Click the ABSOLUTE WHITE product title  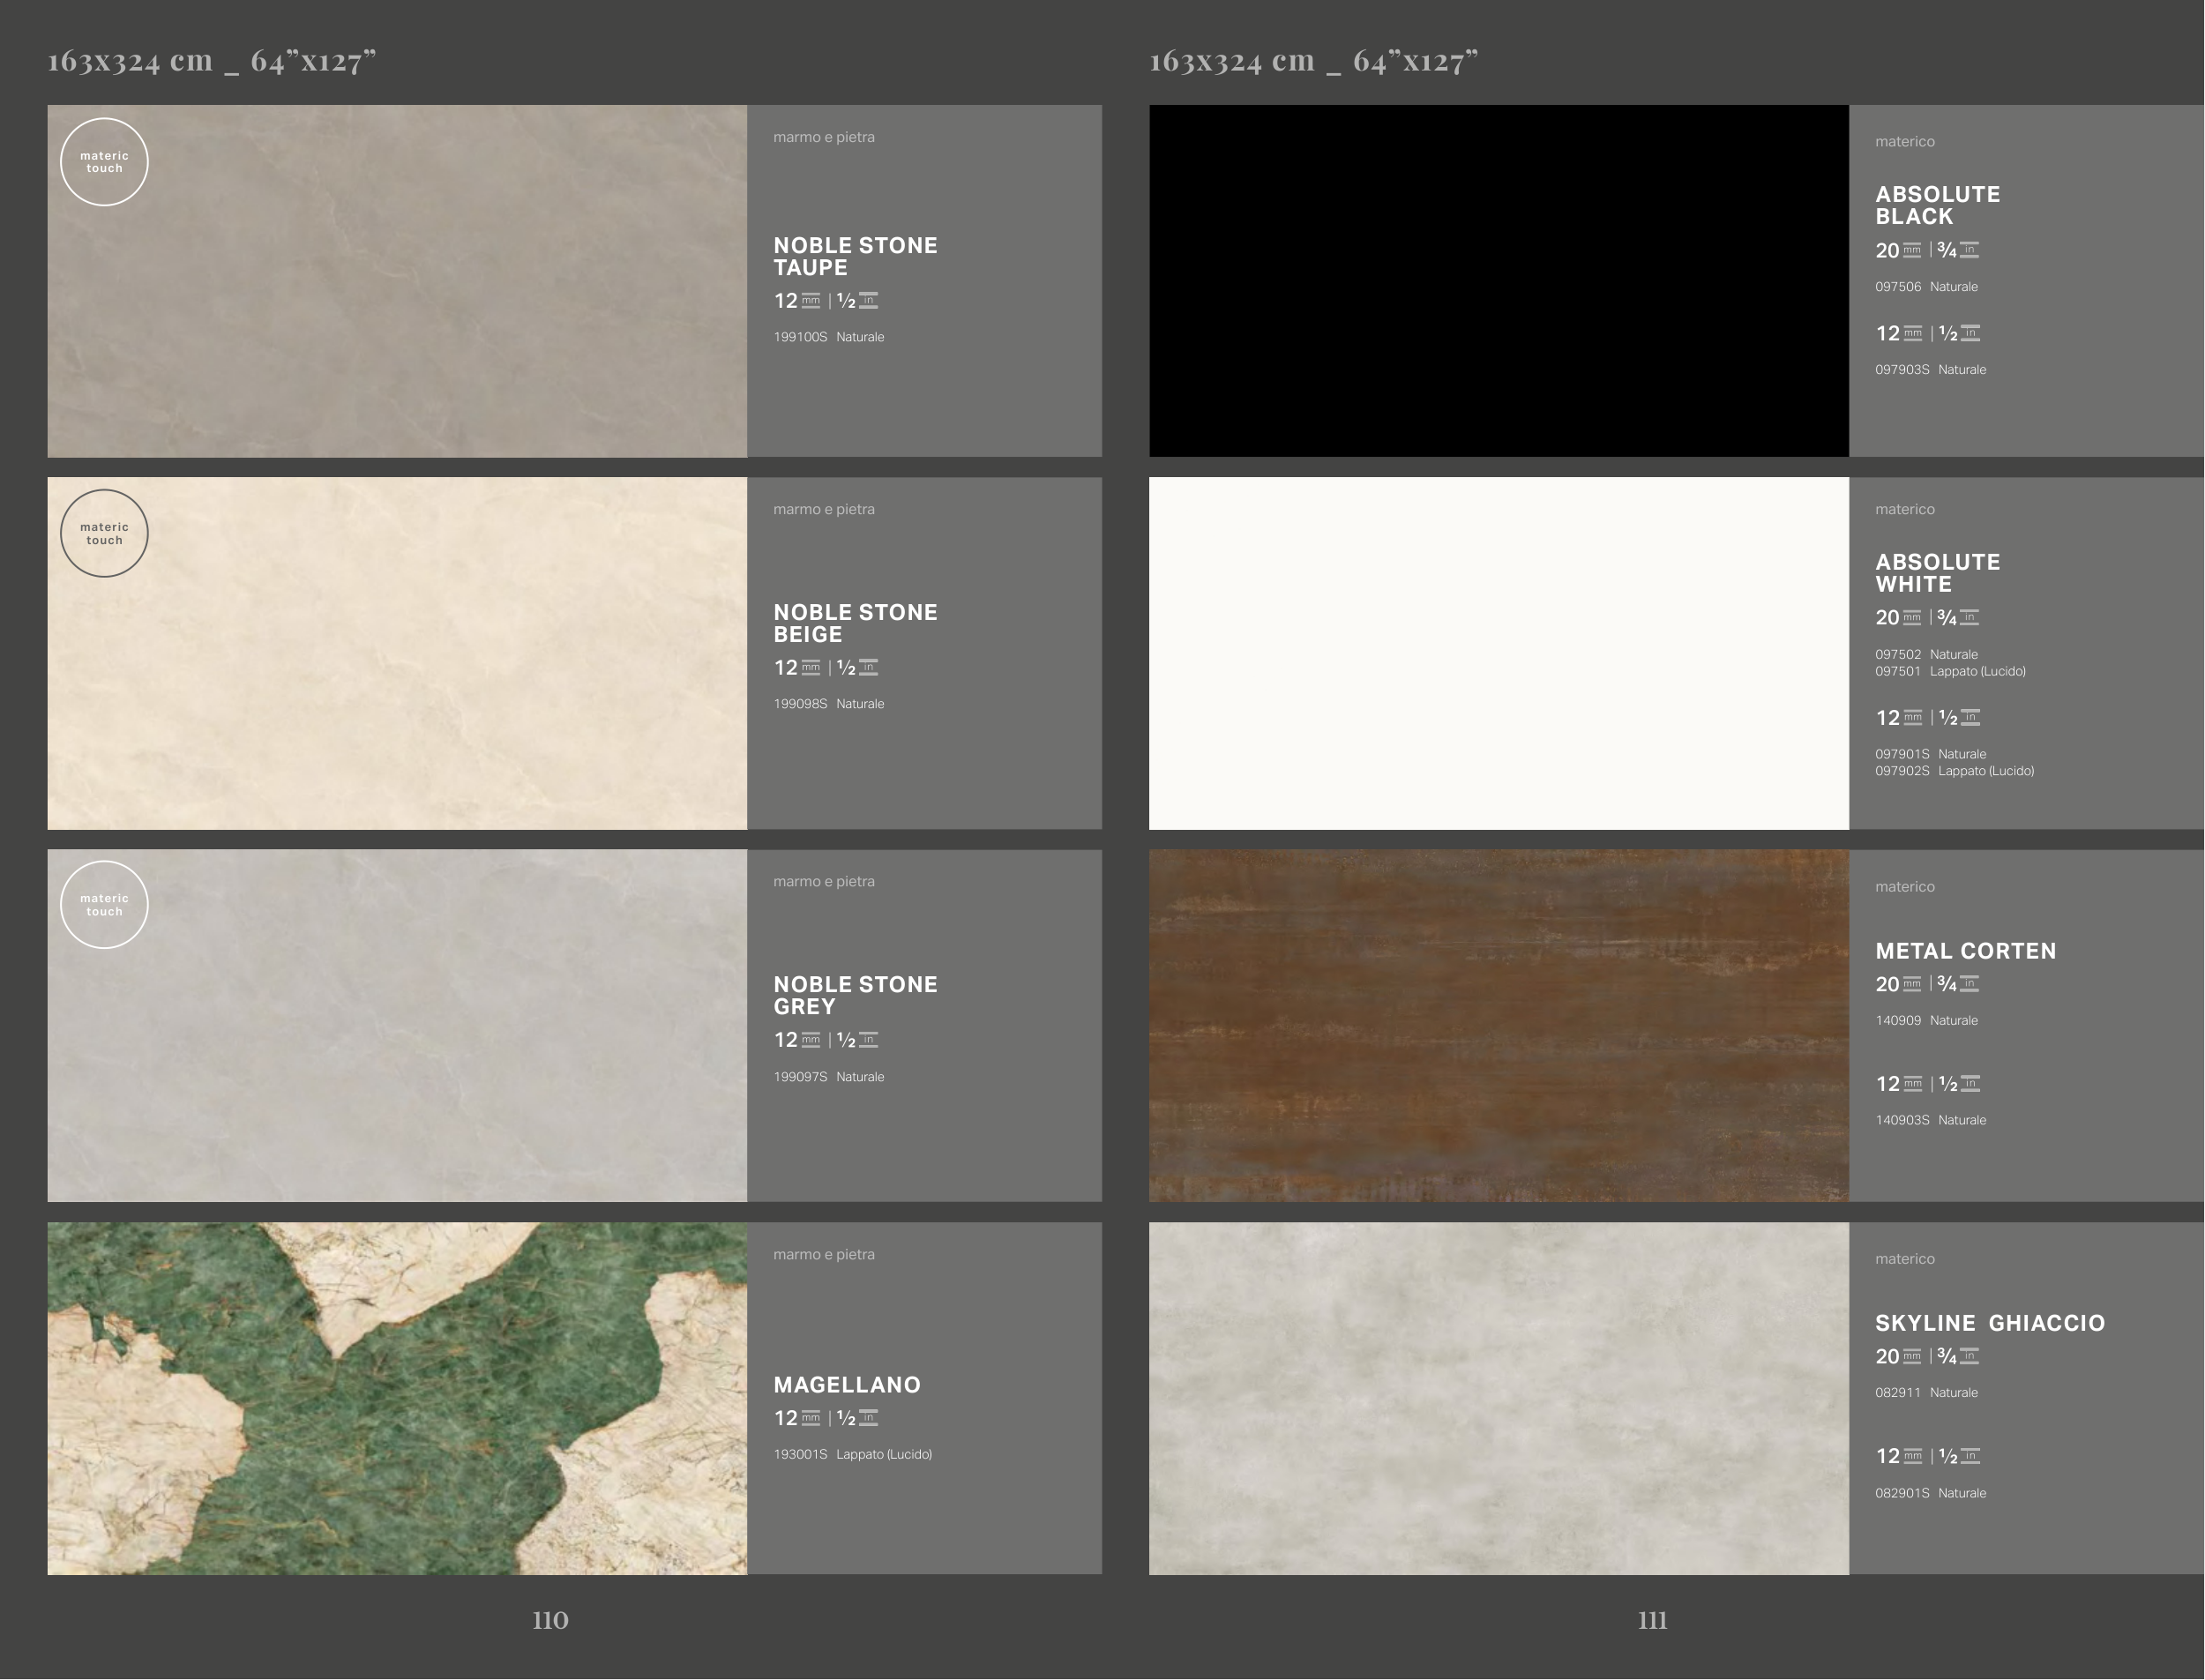[x=1937, y=573]
